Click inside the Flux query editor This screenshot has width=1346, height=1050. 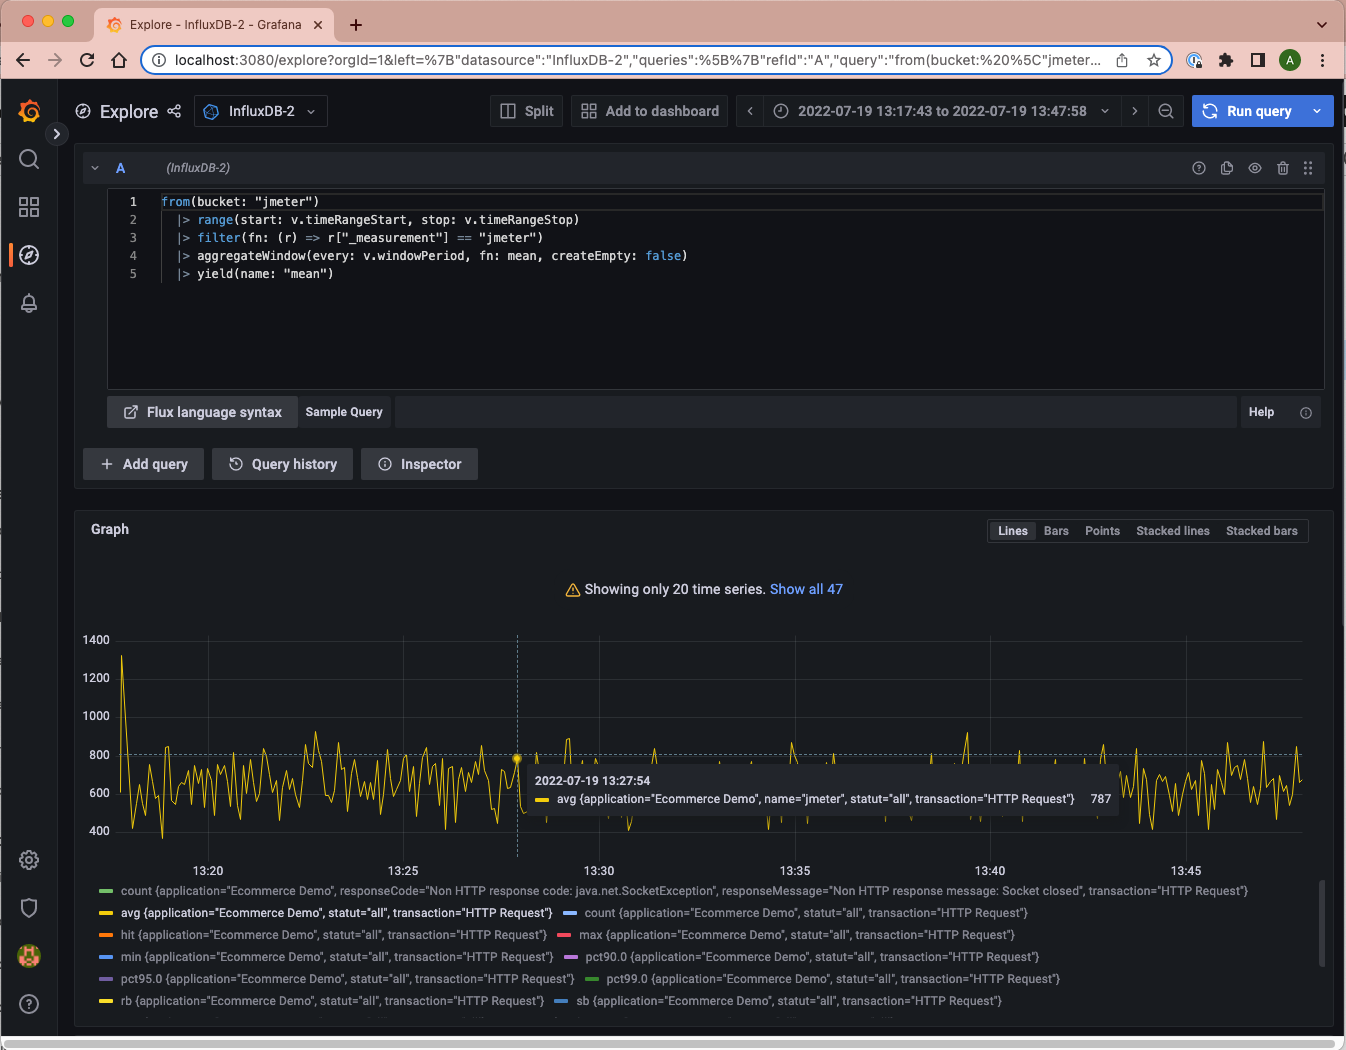pos(715,290)
